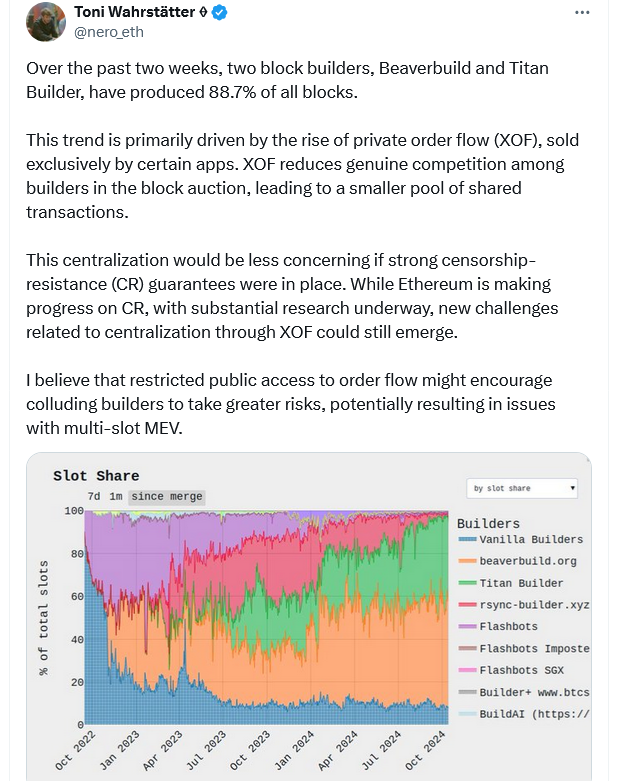Open the Slot Share chart image
Viewport: 618px width, 781px height.
pos(309,617)
